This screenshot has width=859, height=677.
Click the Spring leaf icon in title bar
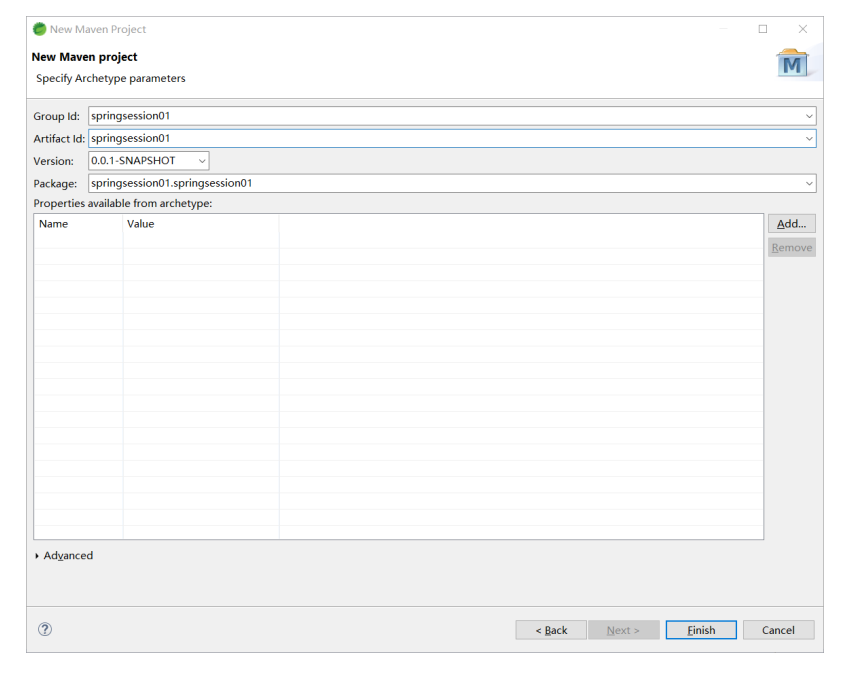[x=39, y=29]
